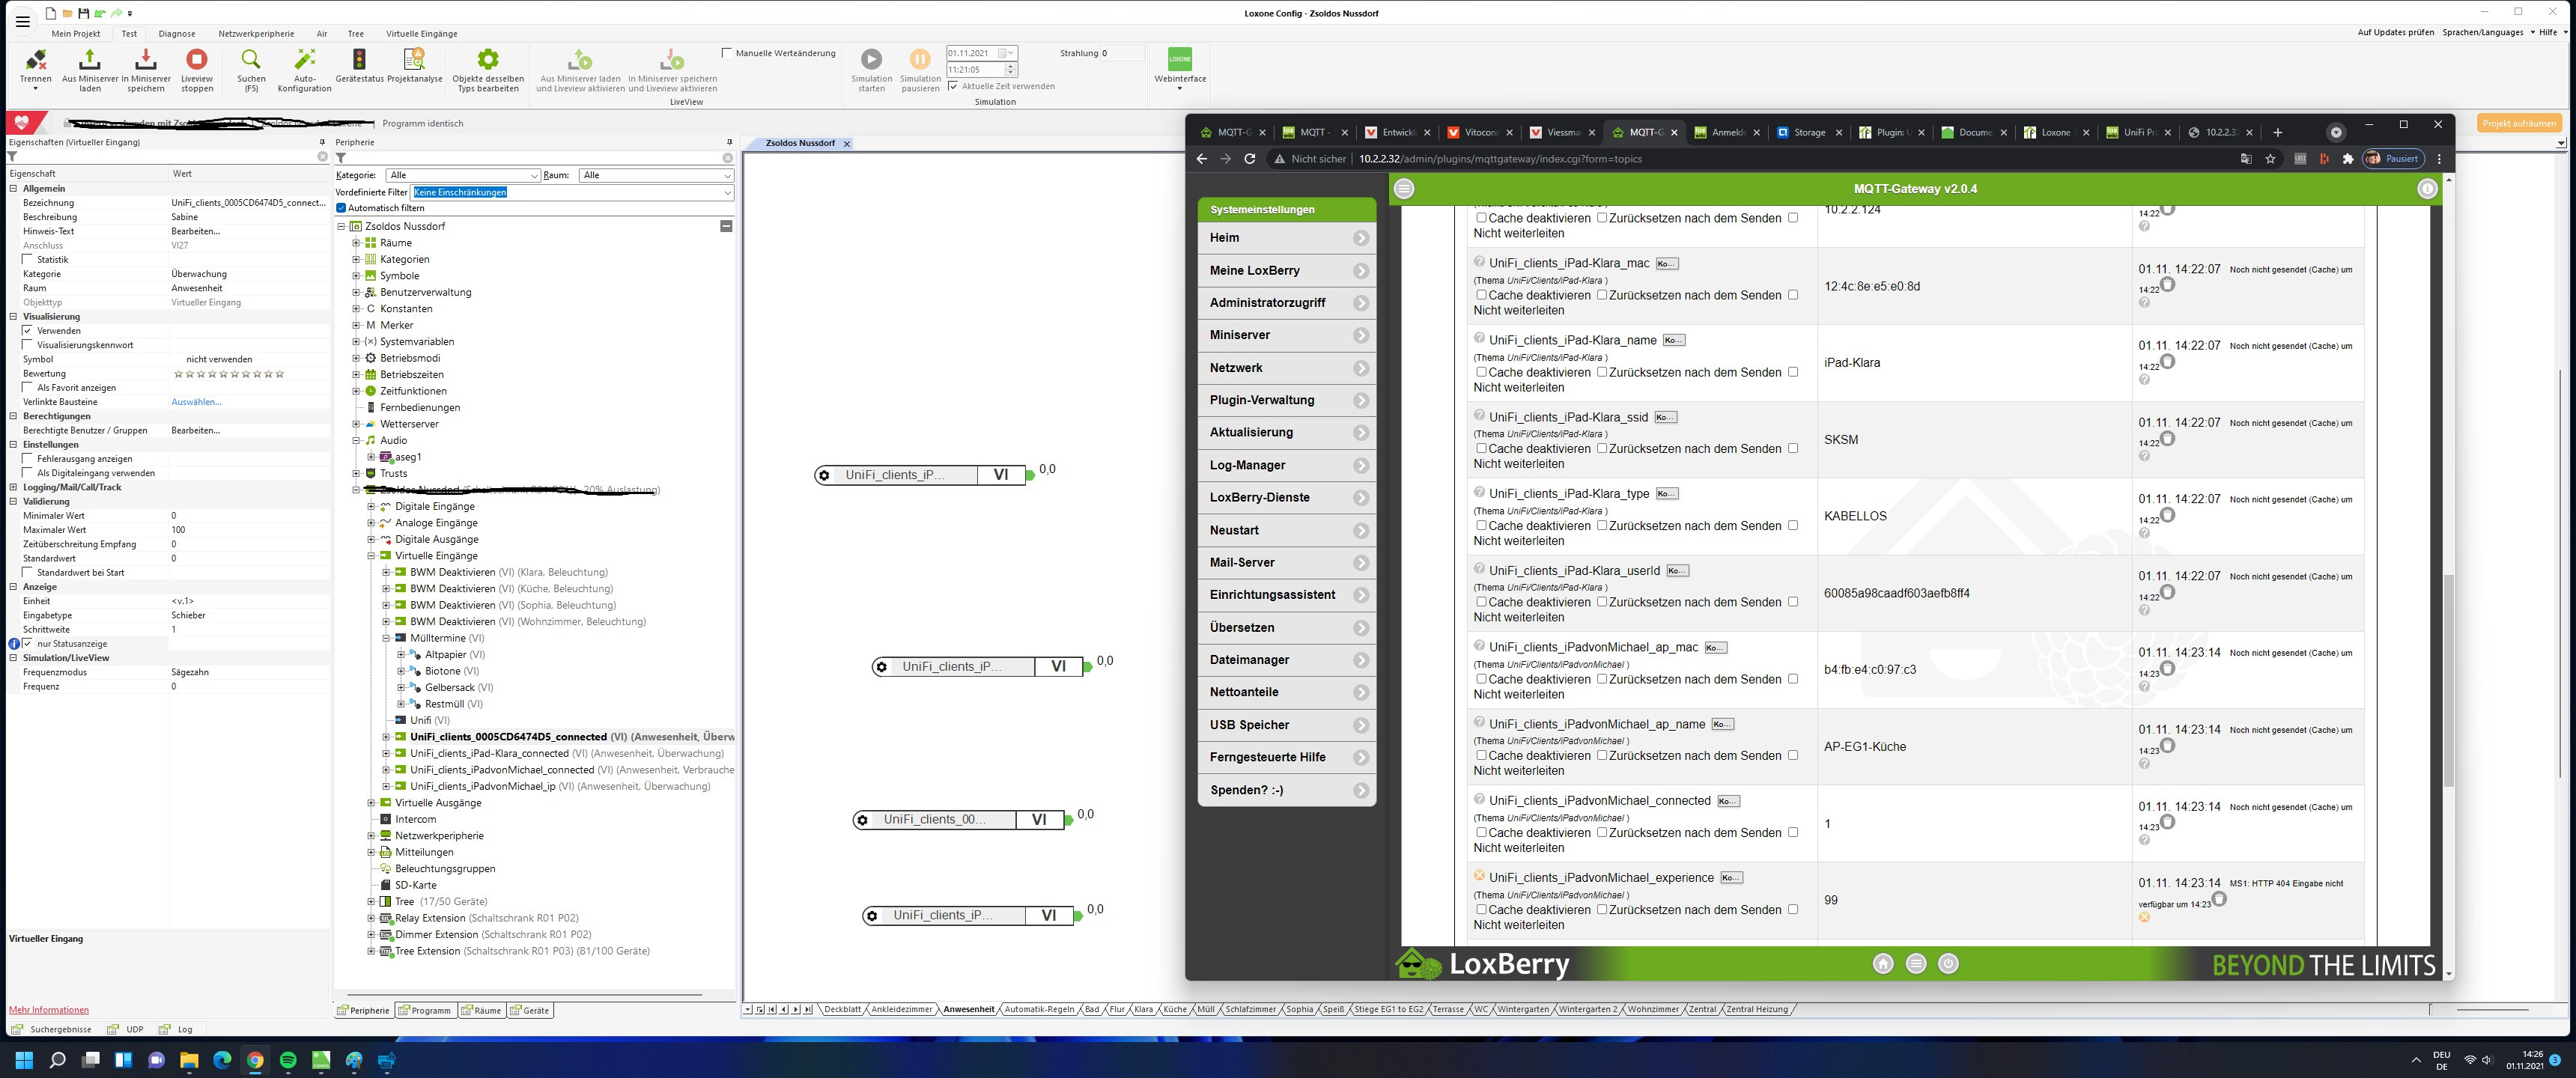2576x1078 pixels.
Task: Check Zurücksetzen nach dem Senden for iPad-Klara_ssid
Action: 1601,448
